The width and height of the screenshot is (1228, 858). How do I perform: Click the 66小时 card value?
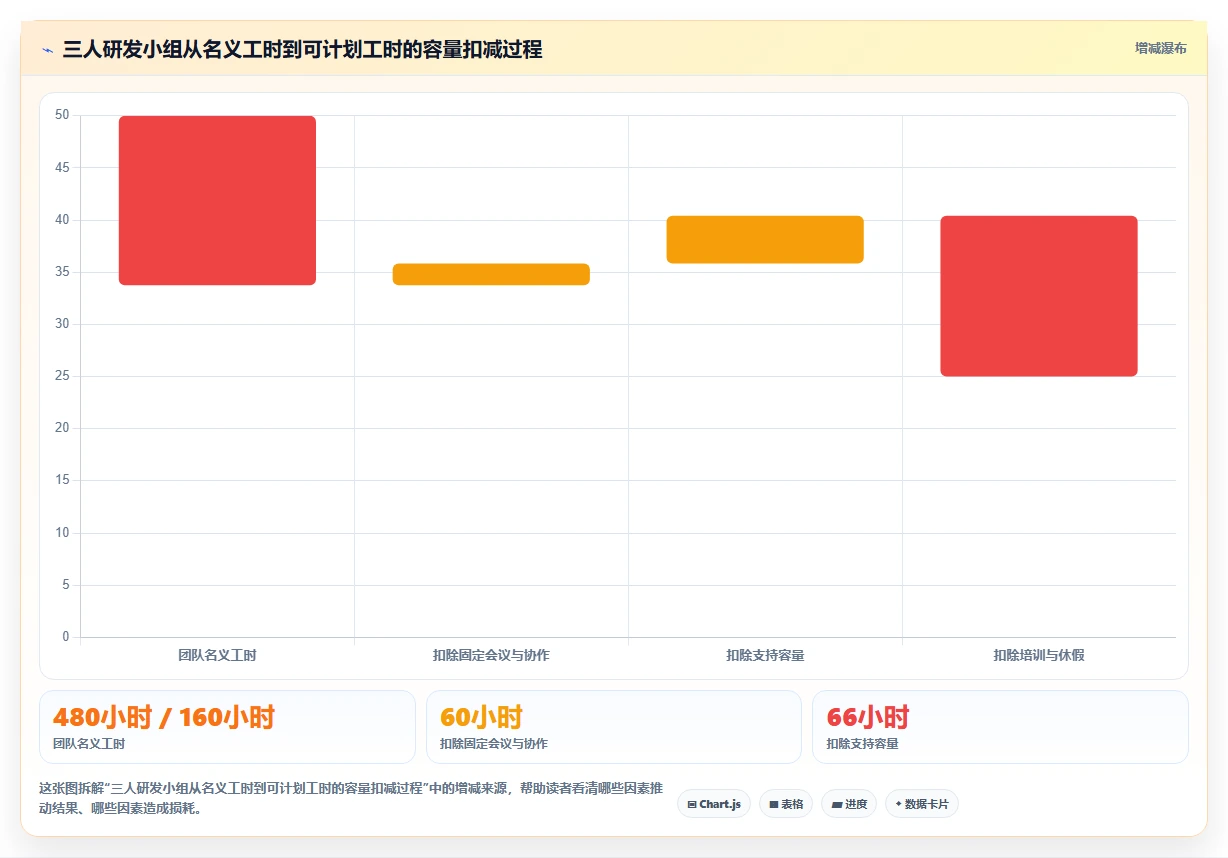coord(868,717)
